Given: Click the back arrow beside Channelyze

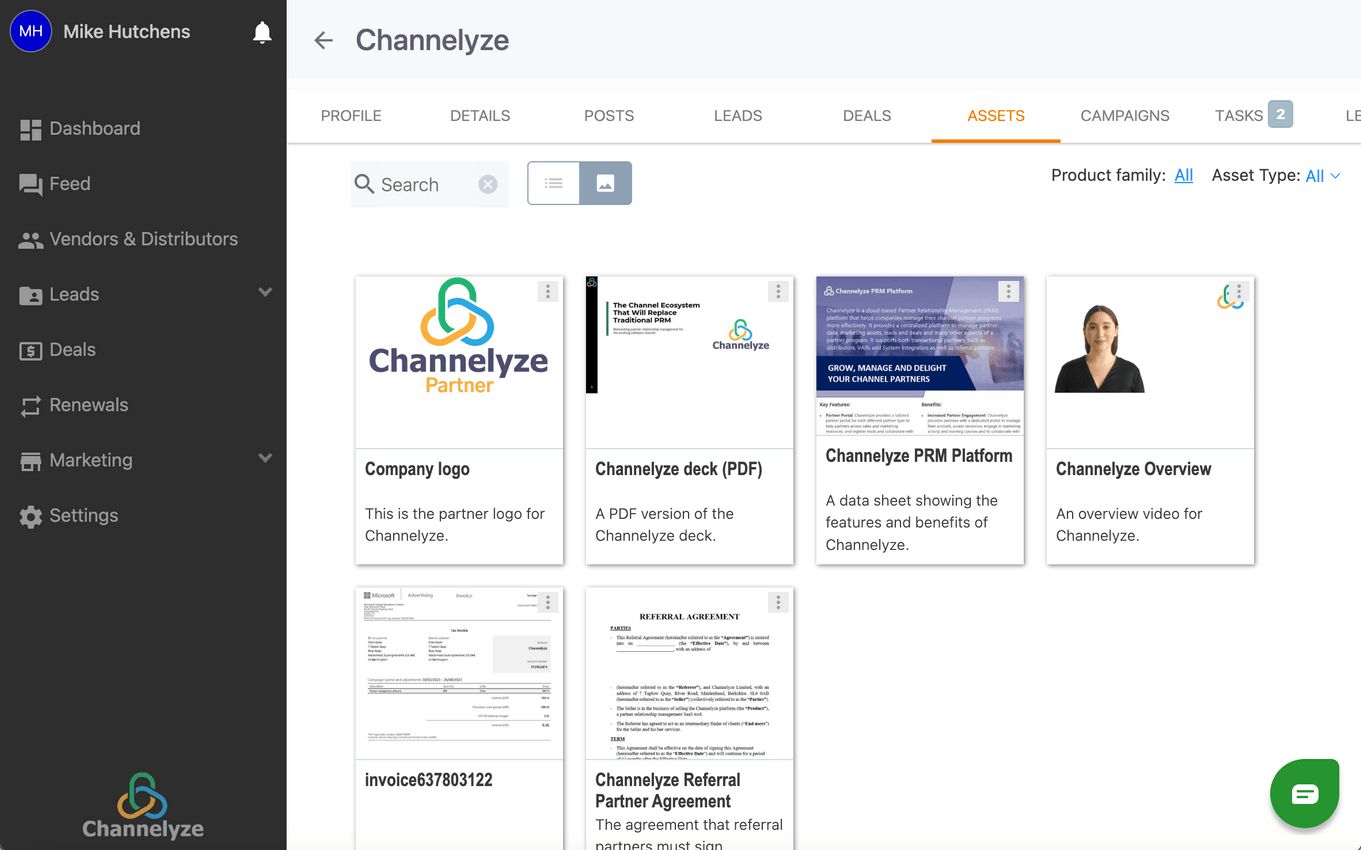Looking at the screenshot, I should pyautogui.click(x=322, y=40).
